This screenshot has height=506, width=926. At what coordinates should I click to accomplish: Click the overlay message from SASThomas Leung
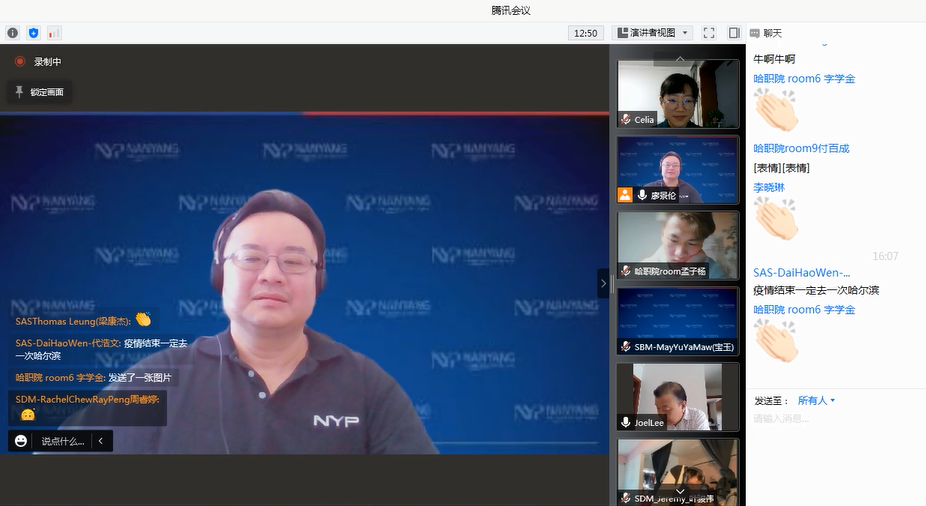[83, 321]
